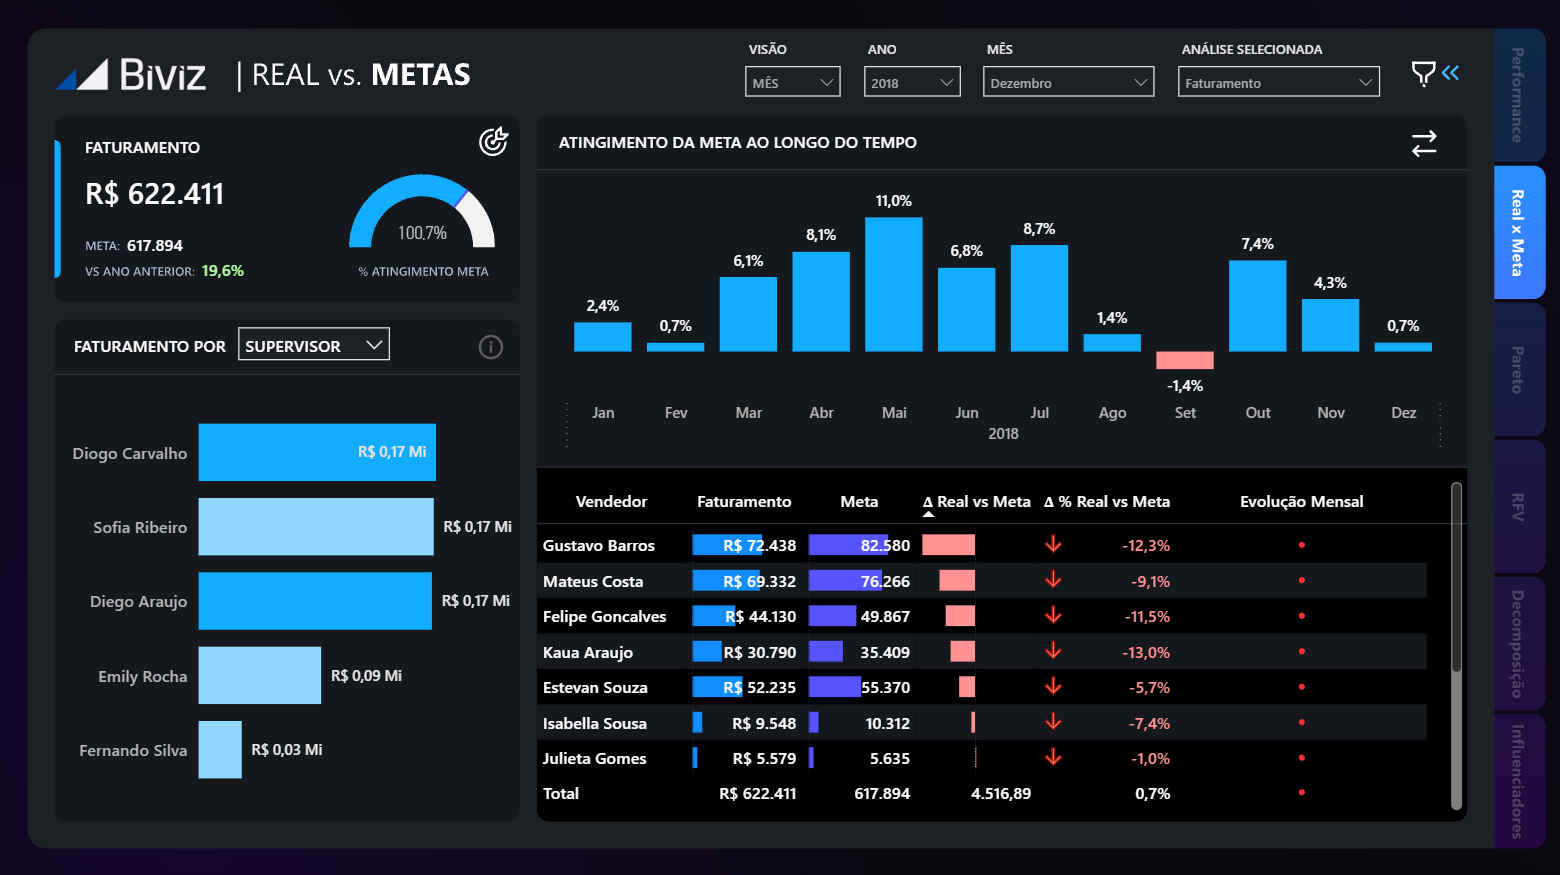Screen dimensions: 1560x875
Task: Open the Decomposição tab
Action: [x=1519, y=644]
